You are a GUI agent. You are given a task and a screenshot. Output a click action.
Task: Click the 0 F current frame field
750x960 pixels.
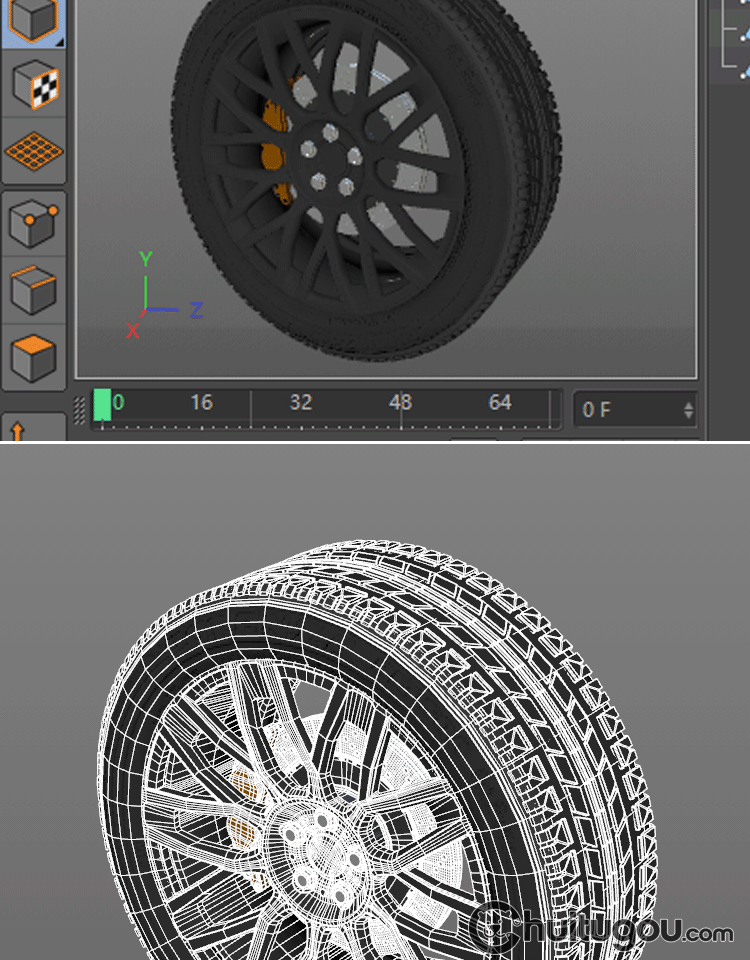(636, 410)
